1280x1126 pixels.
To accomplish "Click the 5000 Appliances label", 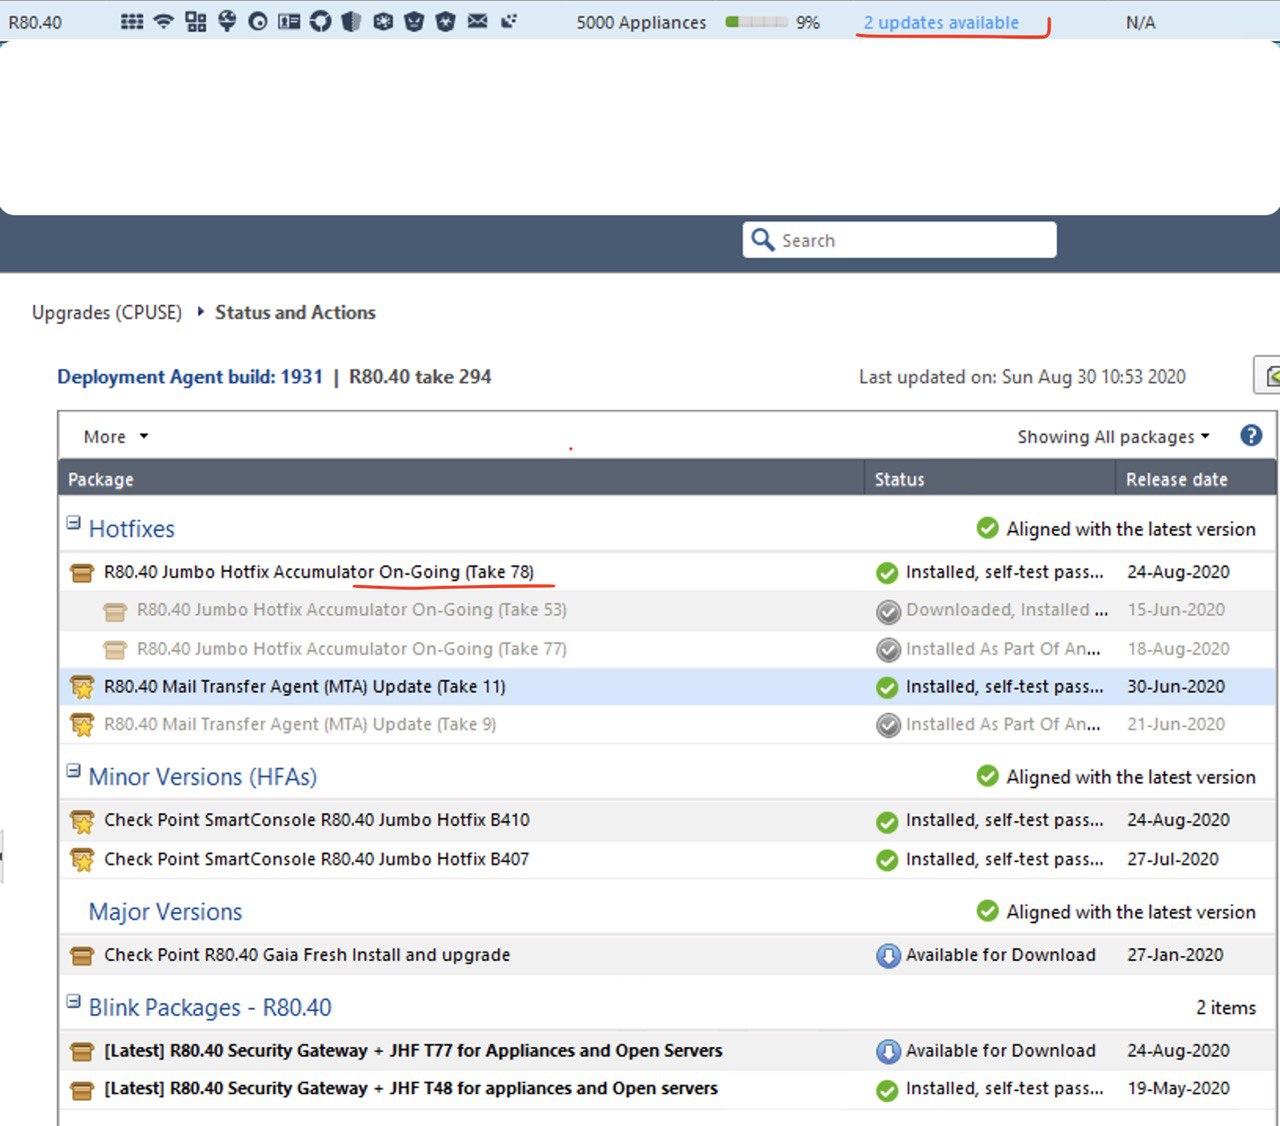I will (x=641, y=22).
